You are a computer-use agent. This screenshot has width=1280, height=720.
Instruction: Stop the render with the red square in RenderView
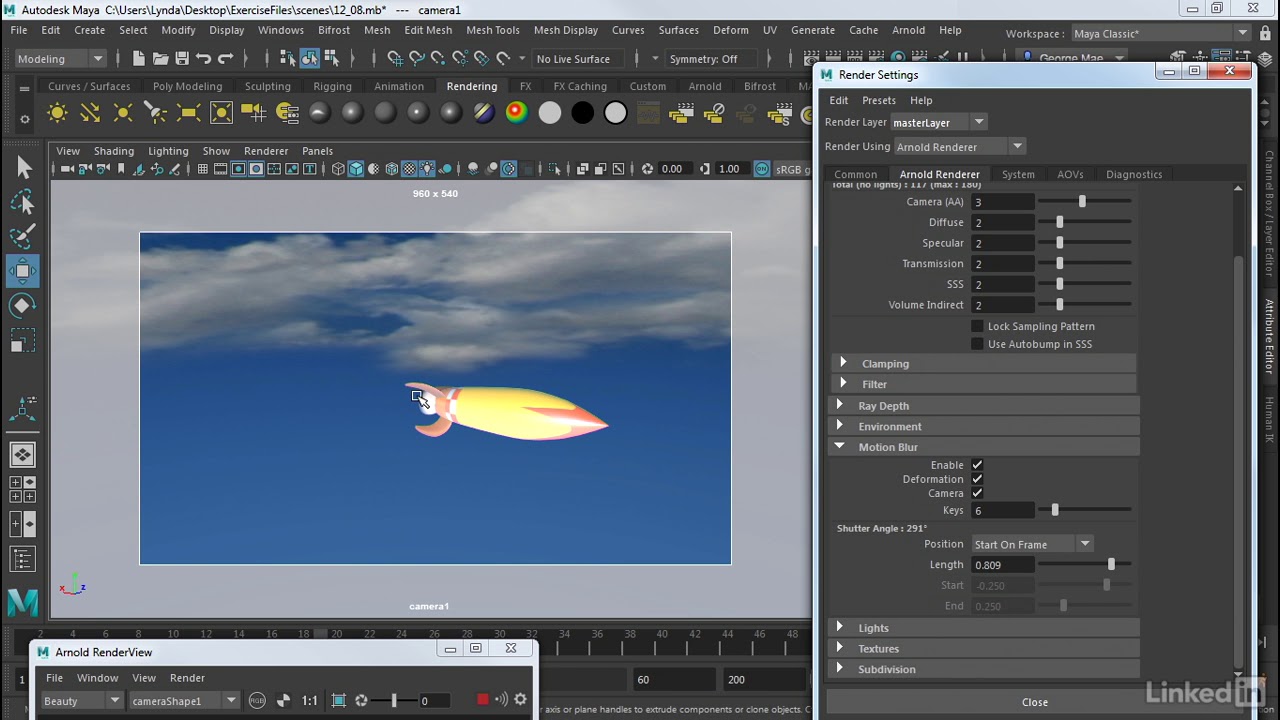click(x=483, y=700)
